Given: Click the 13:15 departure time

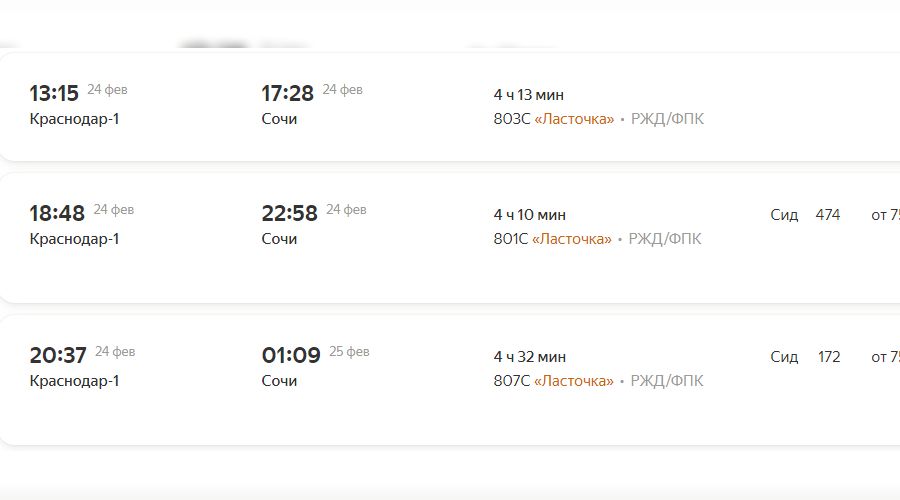Looking at the screenshot, I should click(x=54, y=94).
